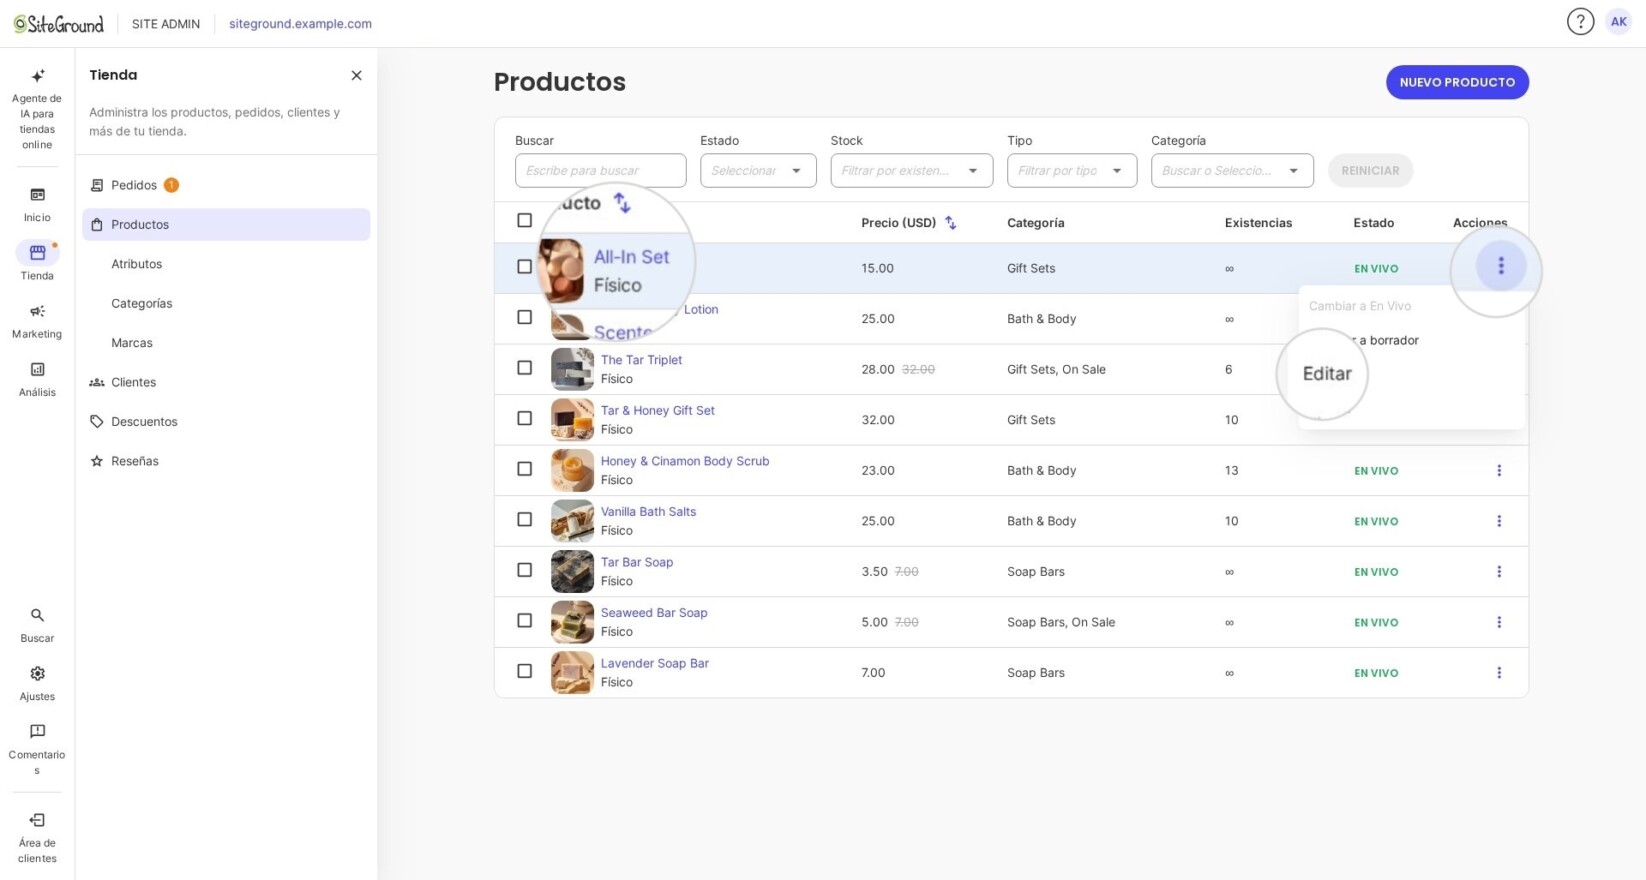The width and height of the screenshot is (1646, 880).
Task: Open the AK user avatar menu
Action: [x=1618, y=21]
